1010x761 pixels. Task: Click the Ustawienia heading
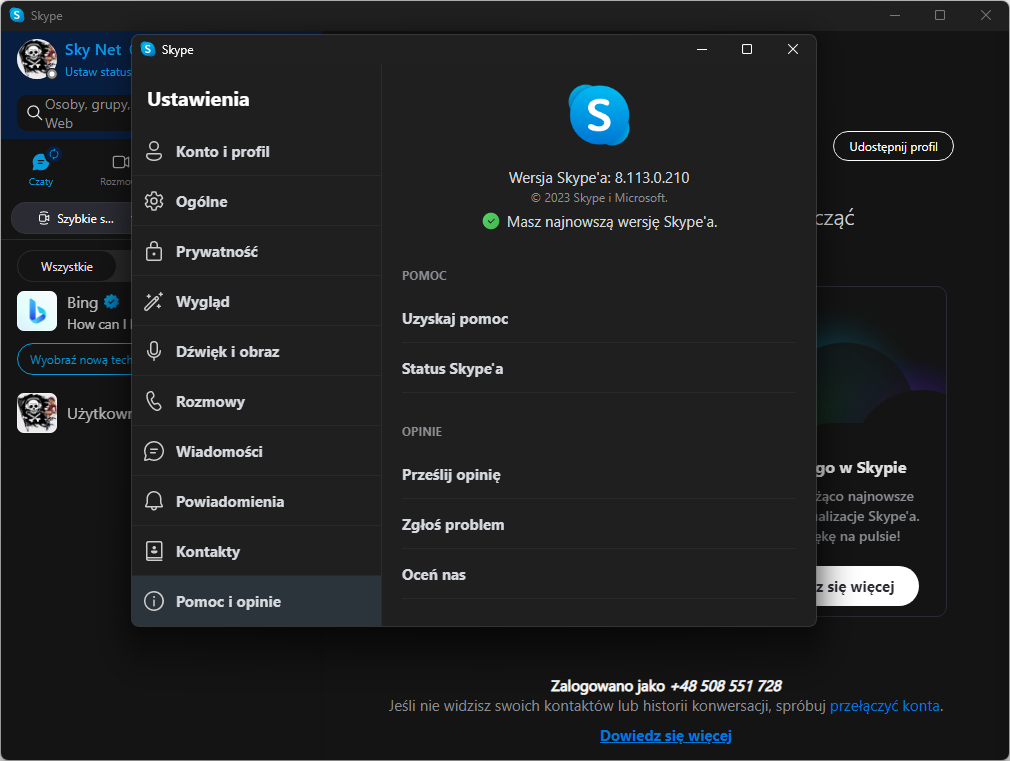click(198, 99)
